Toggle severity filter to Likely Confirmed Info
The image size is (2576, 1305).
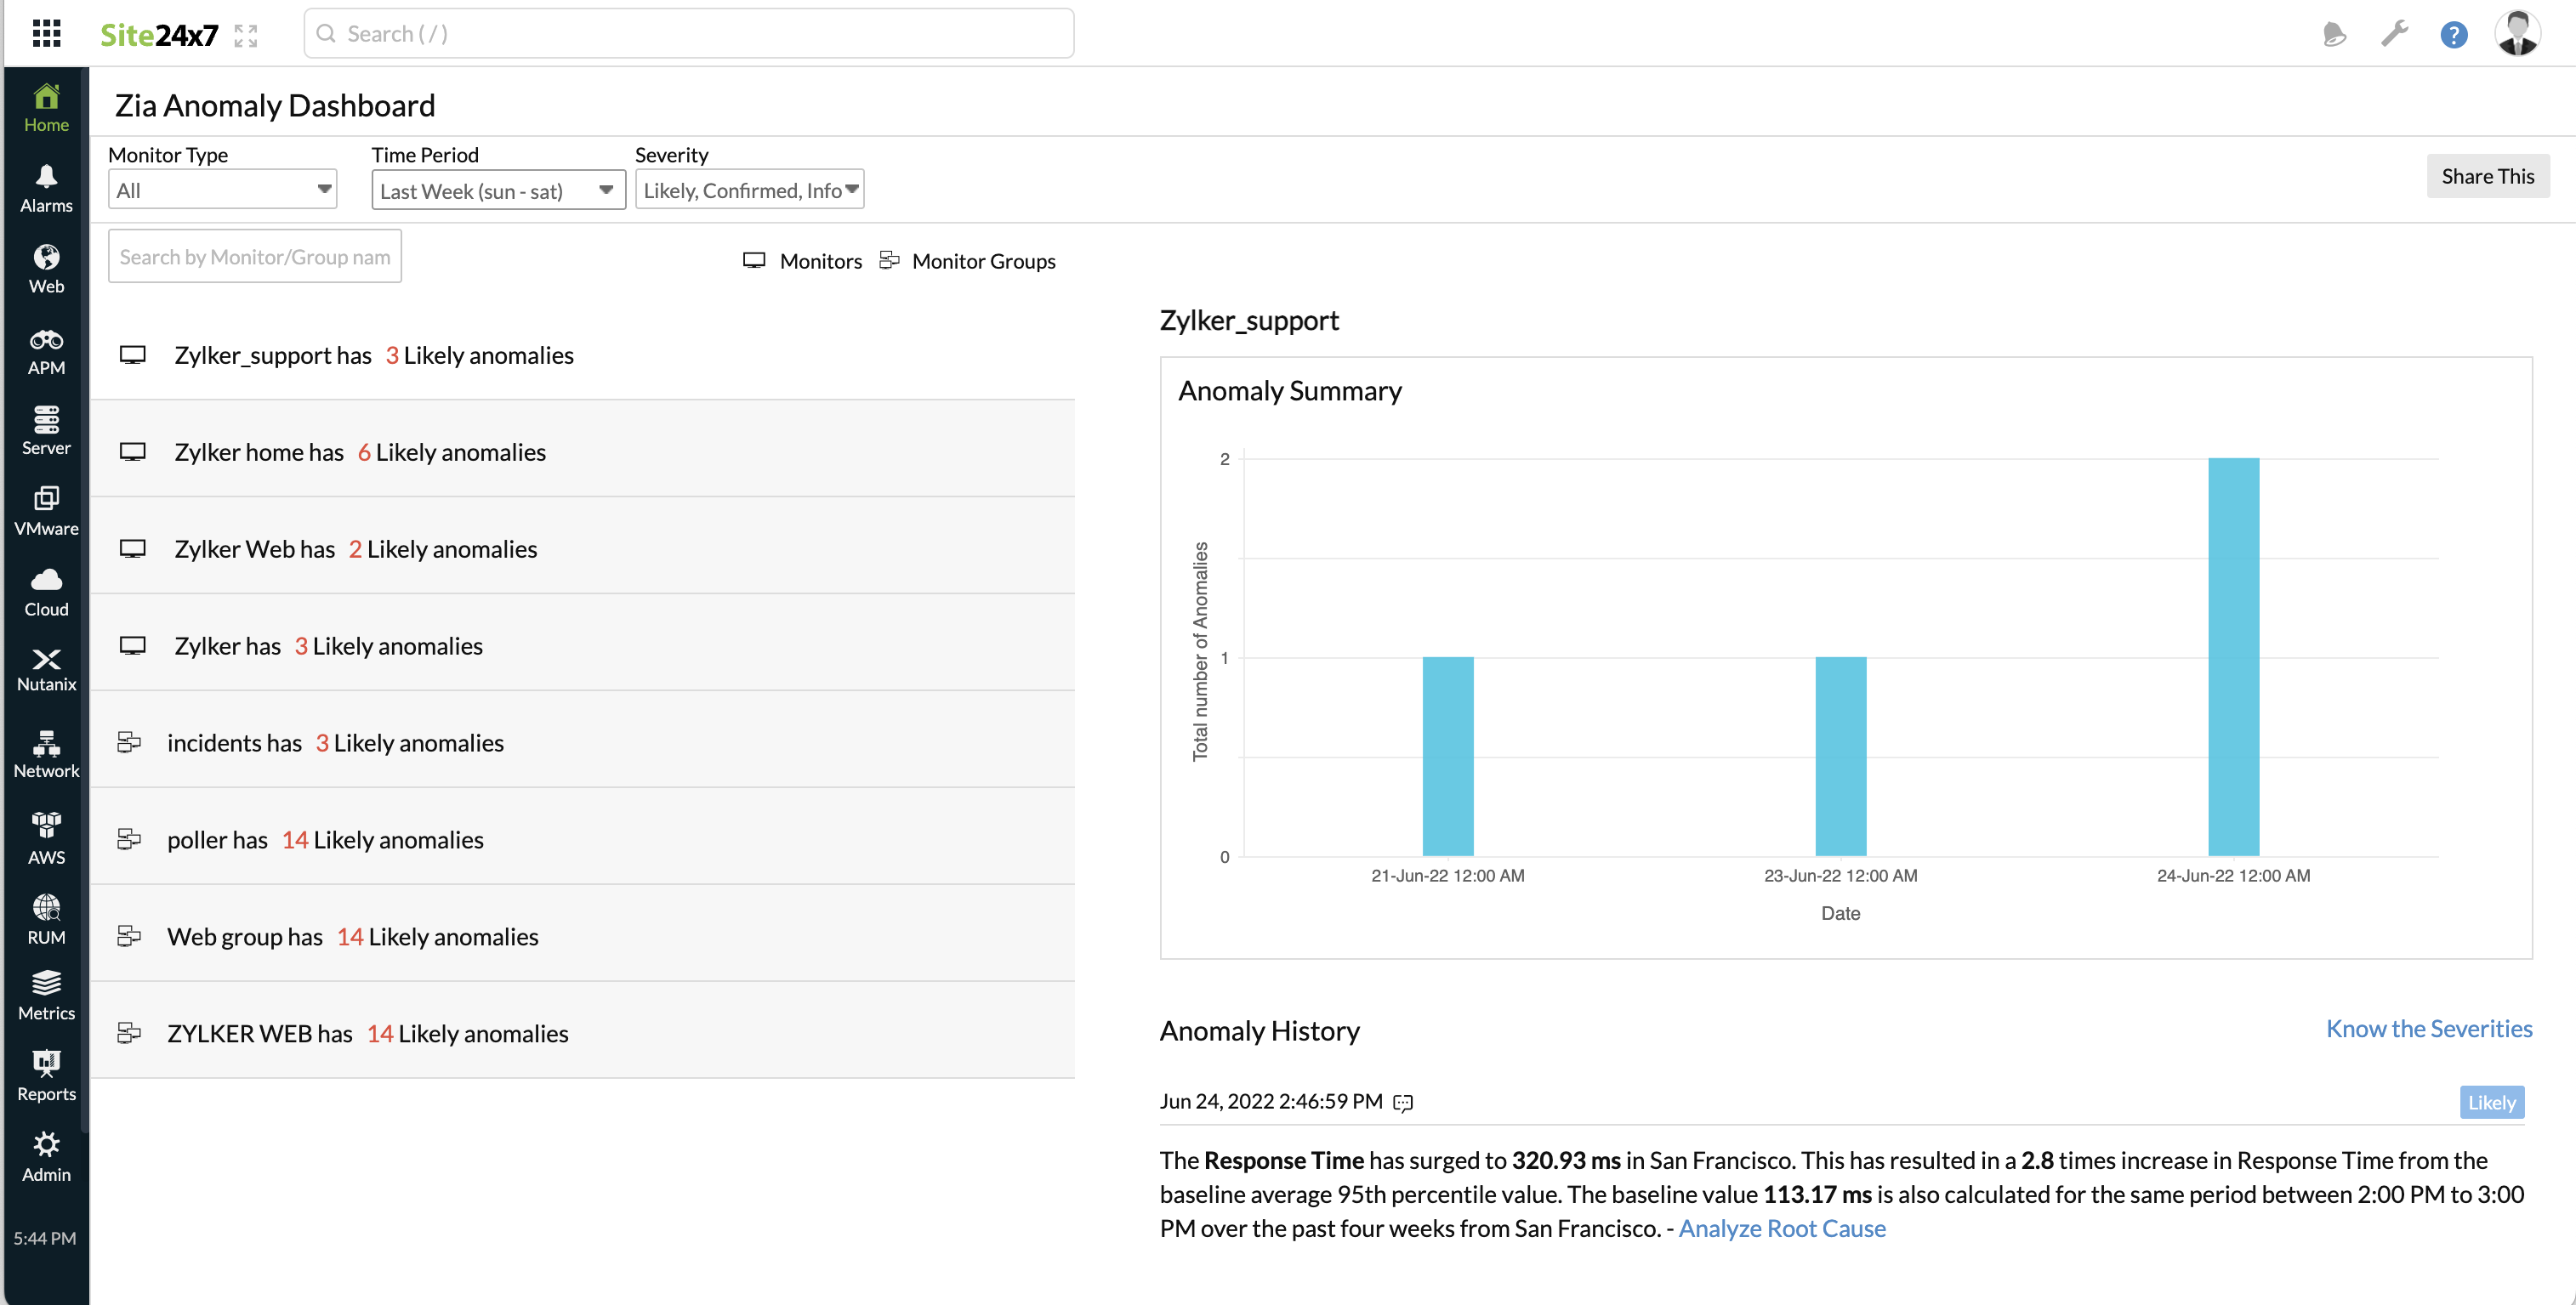point(749,188)
